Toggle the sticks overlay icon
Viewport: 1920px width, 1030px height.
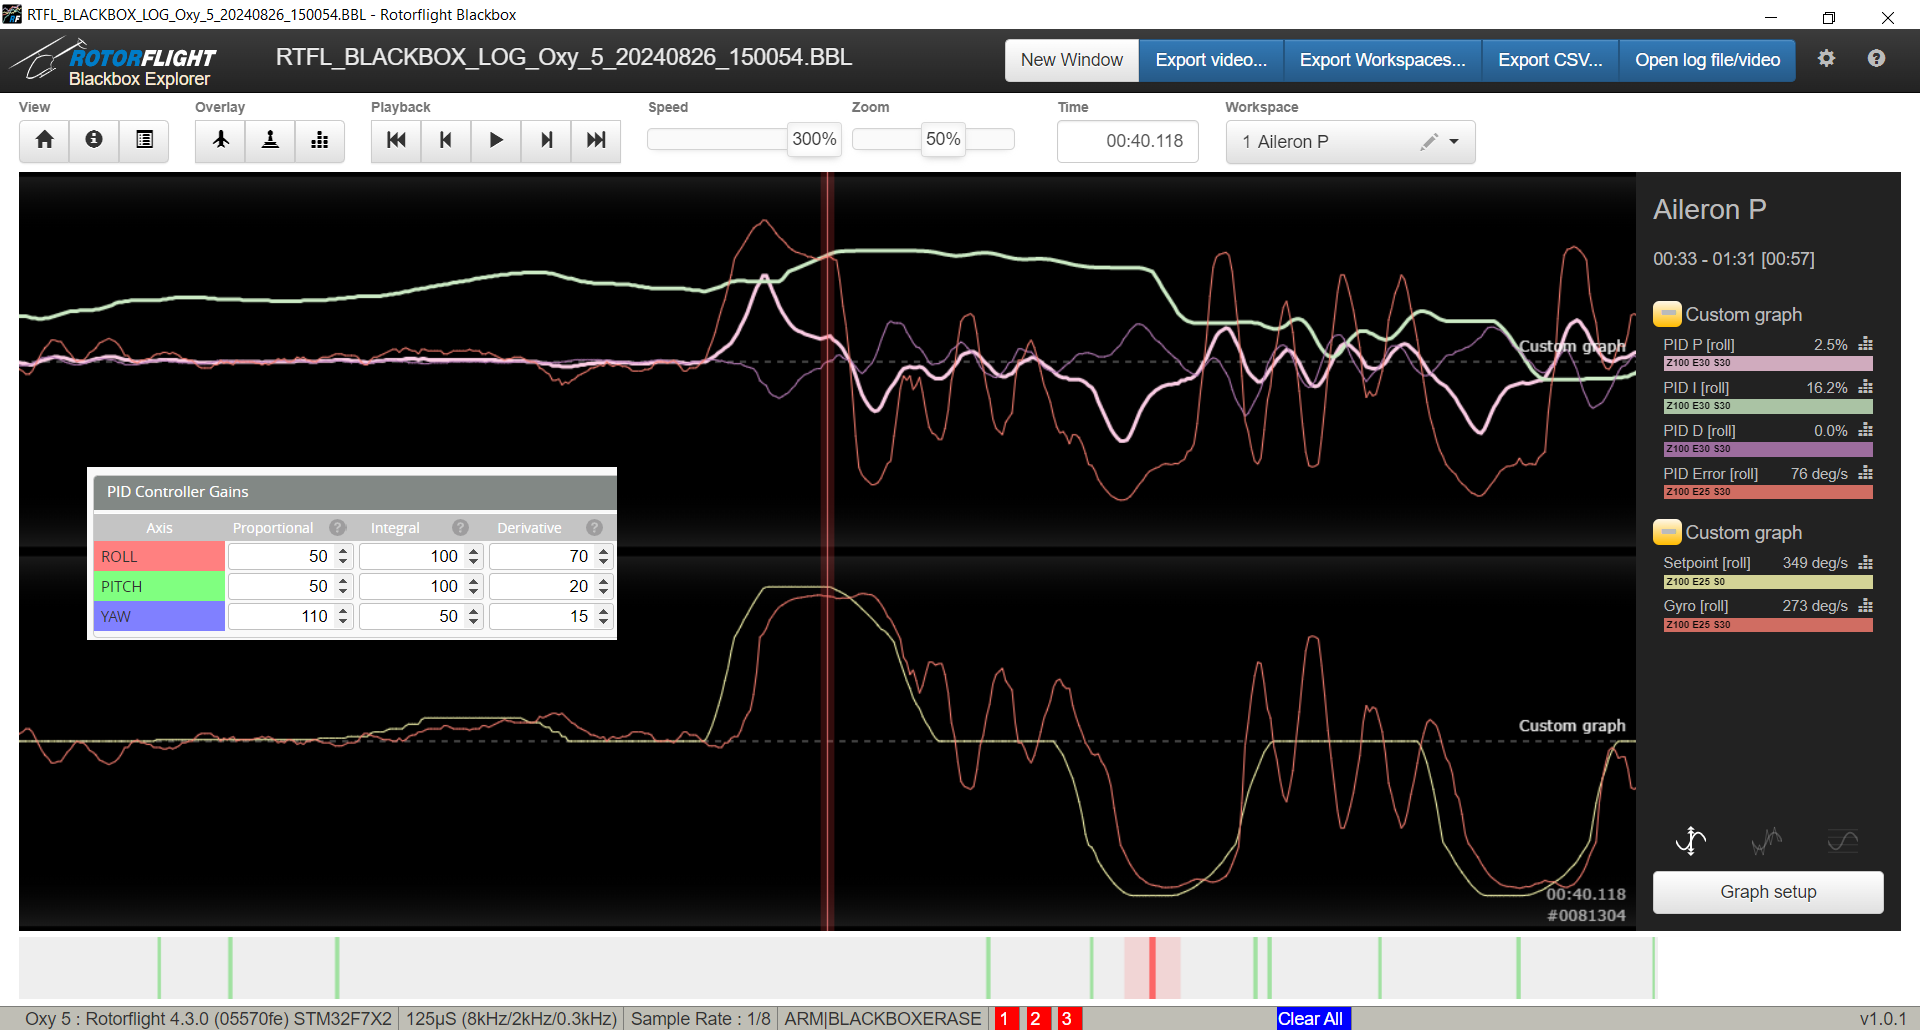click(270, 140)
